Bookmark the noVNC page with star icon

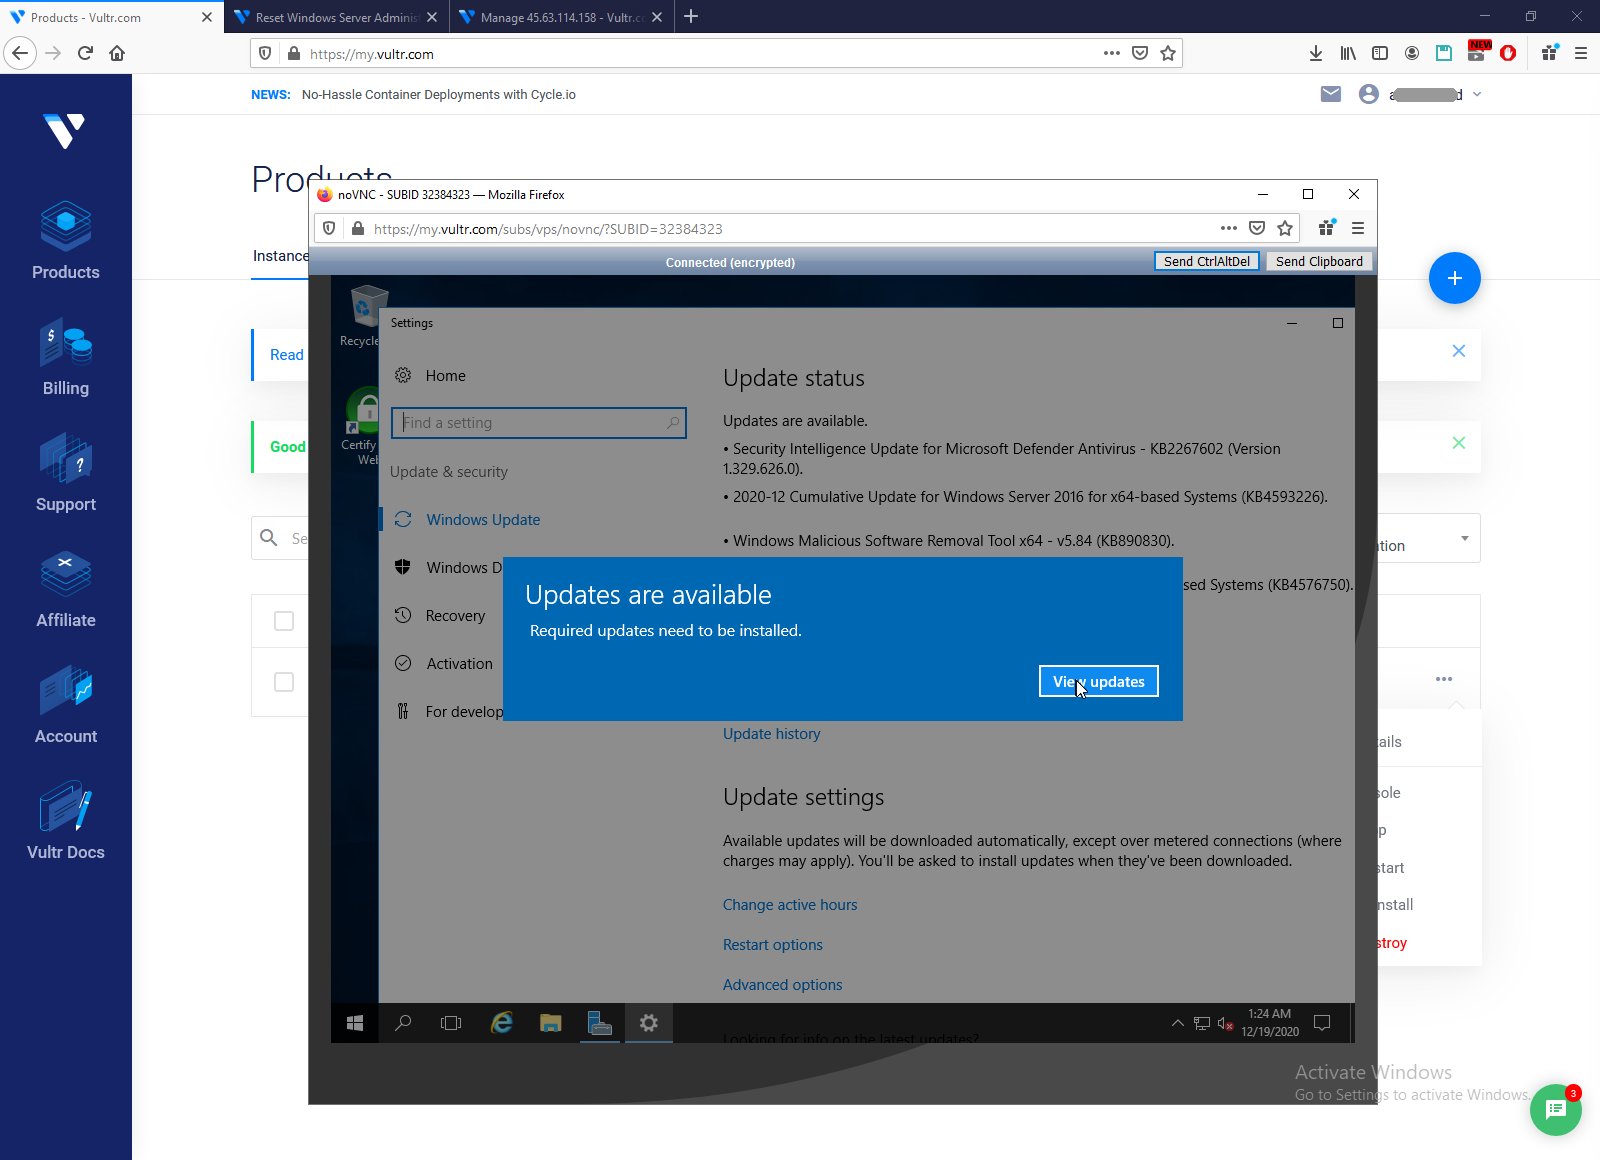click(1285, 228)
